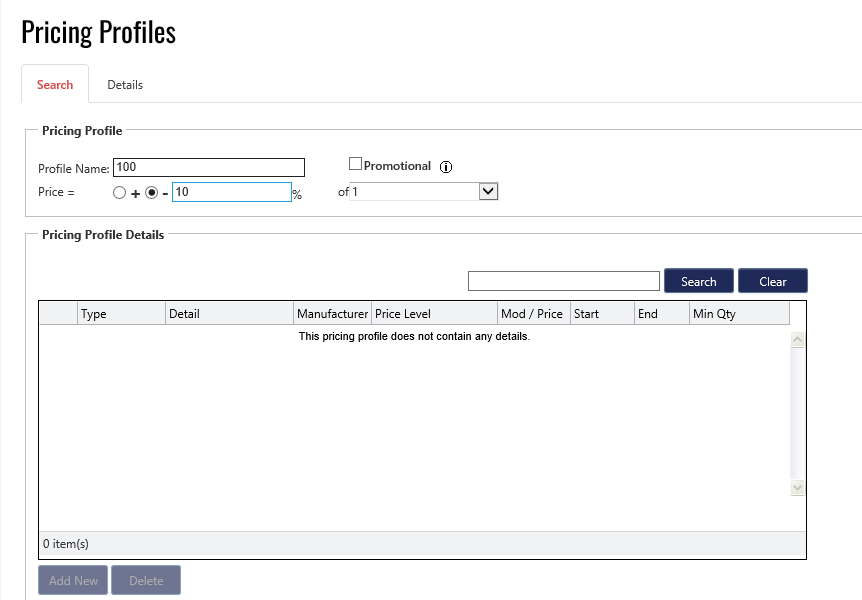Click the Add New button

point(73,581)
